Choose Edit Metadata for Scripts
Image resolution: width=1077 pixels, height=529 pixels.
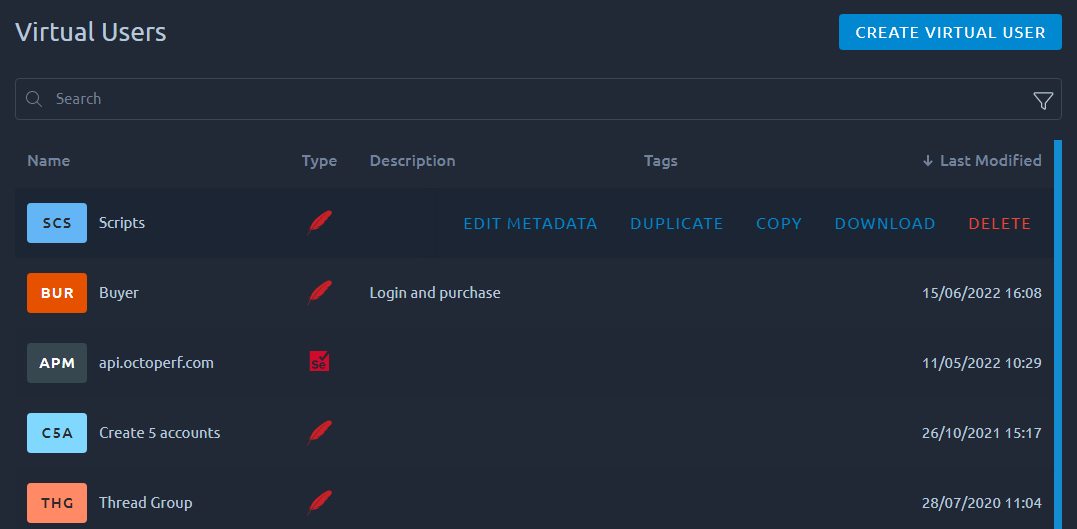point(530,224)
